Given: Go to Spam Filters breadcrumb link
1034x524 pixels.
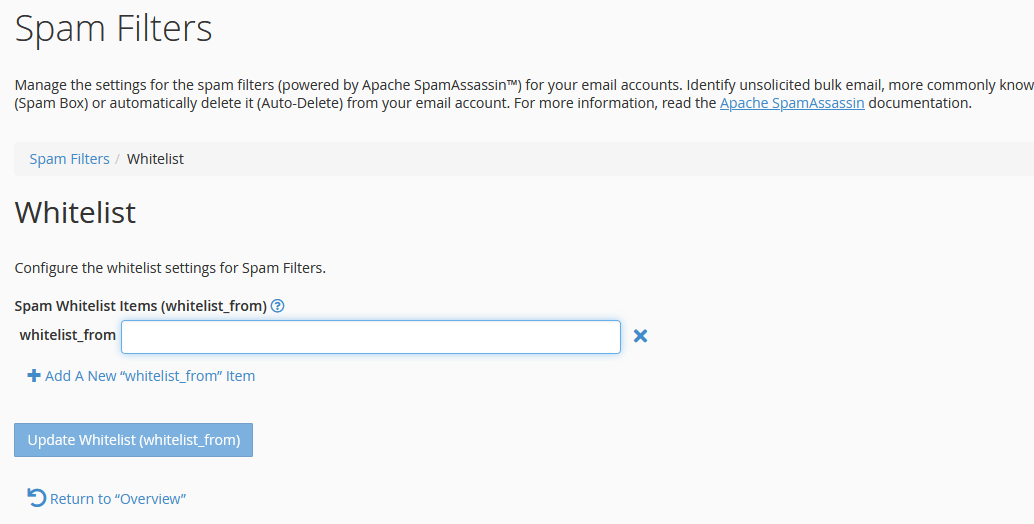Looking at the screenshot, I should click(x=69, y=159).
